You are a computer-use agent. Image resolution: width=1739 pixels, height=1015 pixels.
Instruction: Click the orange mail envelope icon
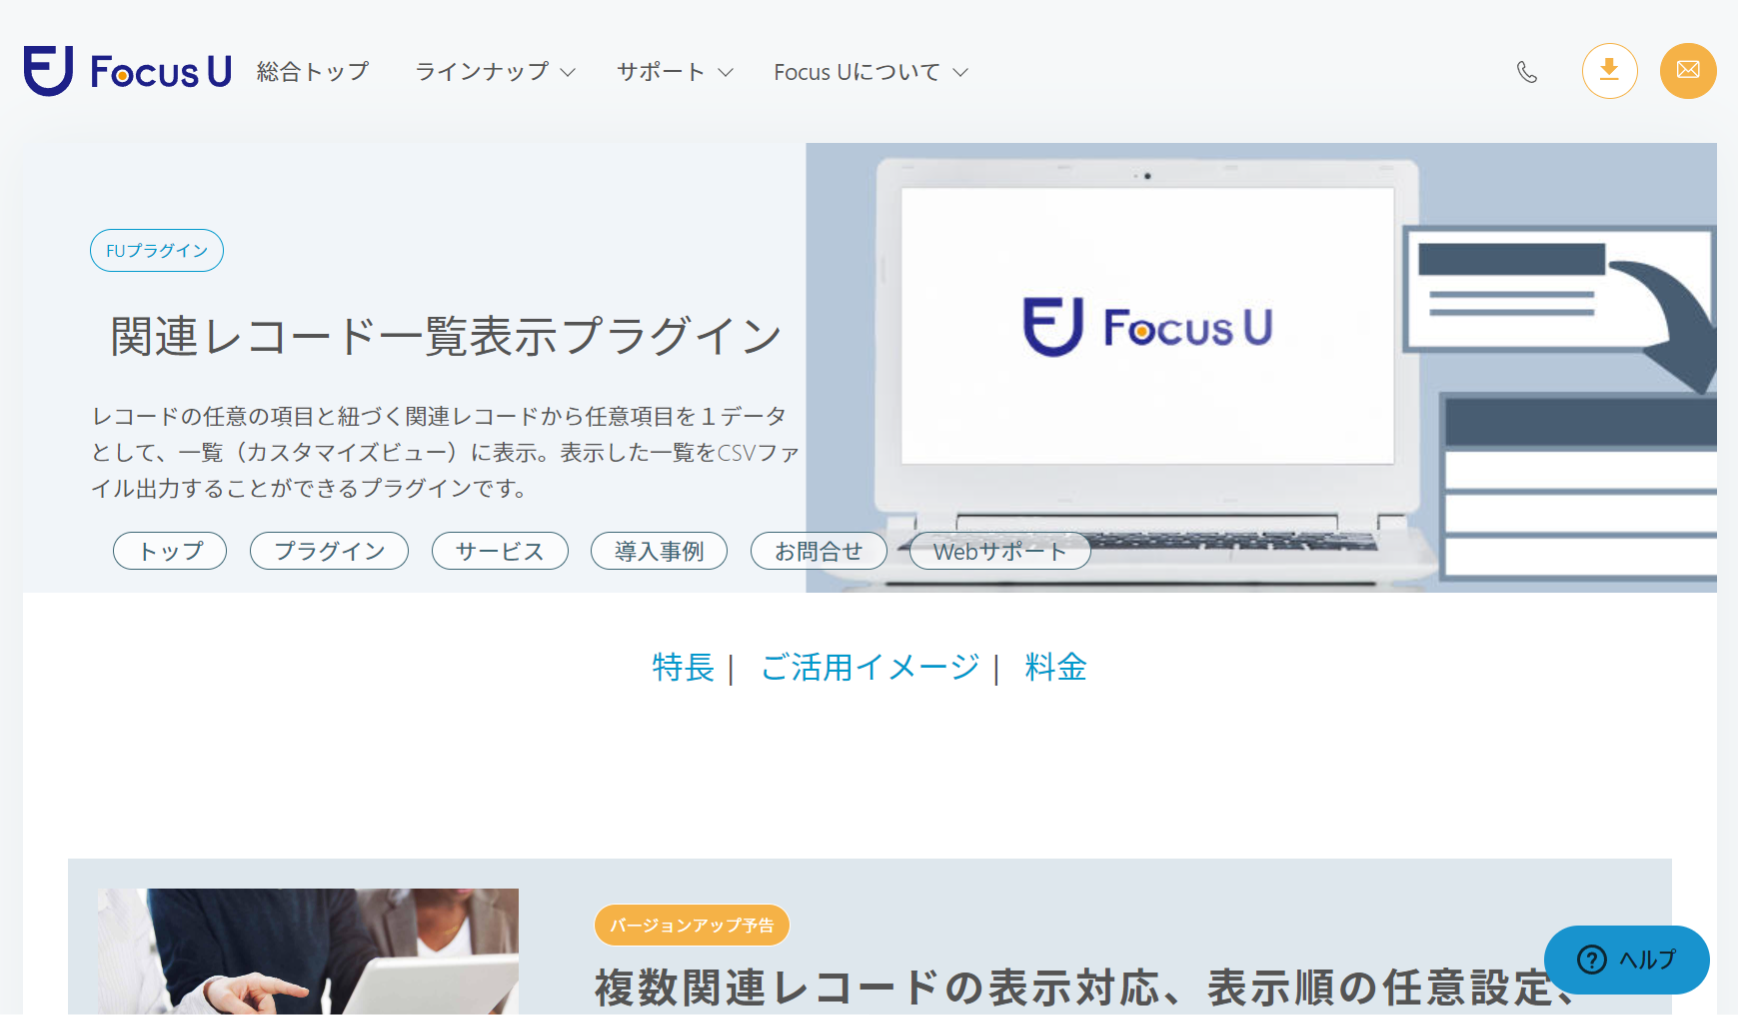click(1688, 71)
